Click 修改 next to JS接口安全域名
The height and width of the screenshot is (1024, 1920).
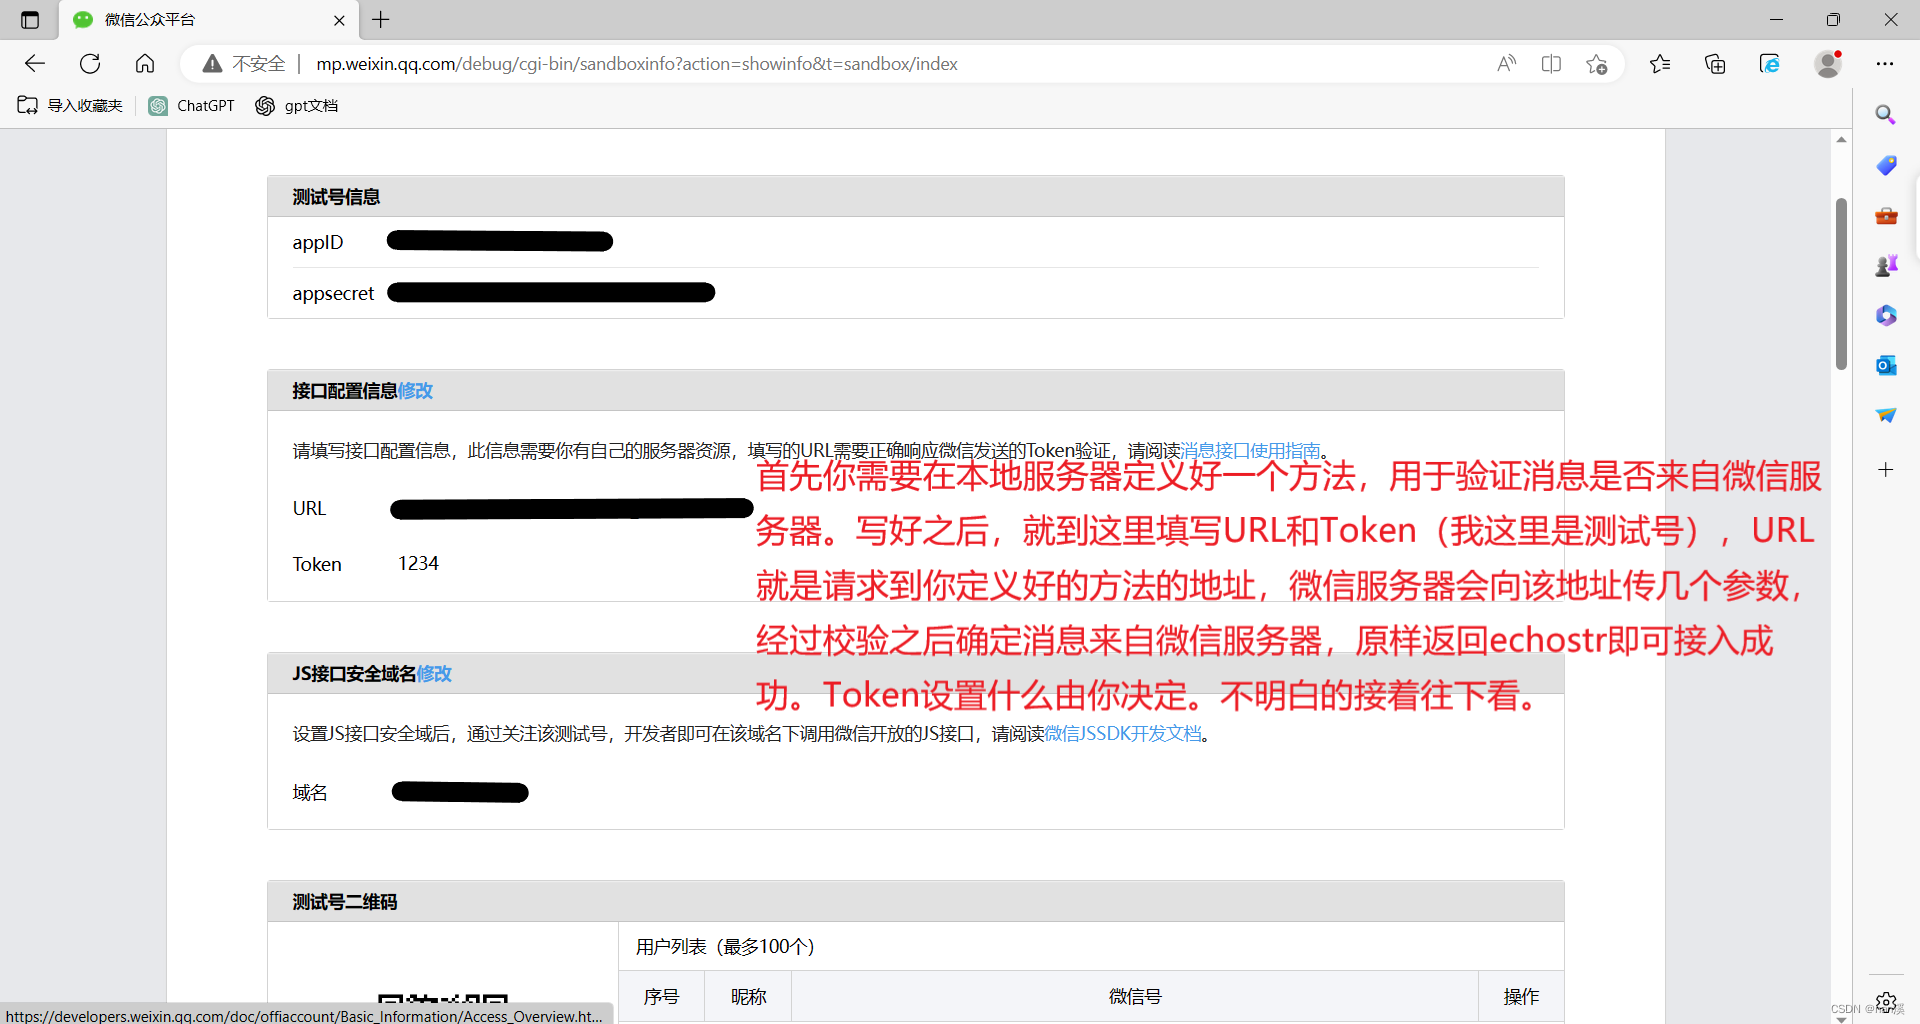434,674
